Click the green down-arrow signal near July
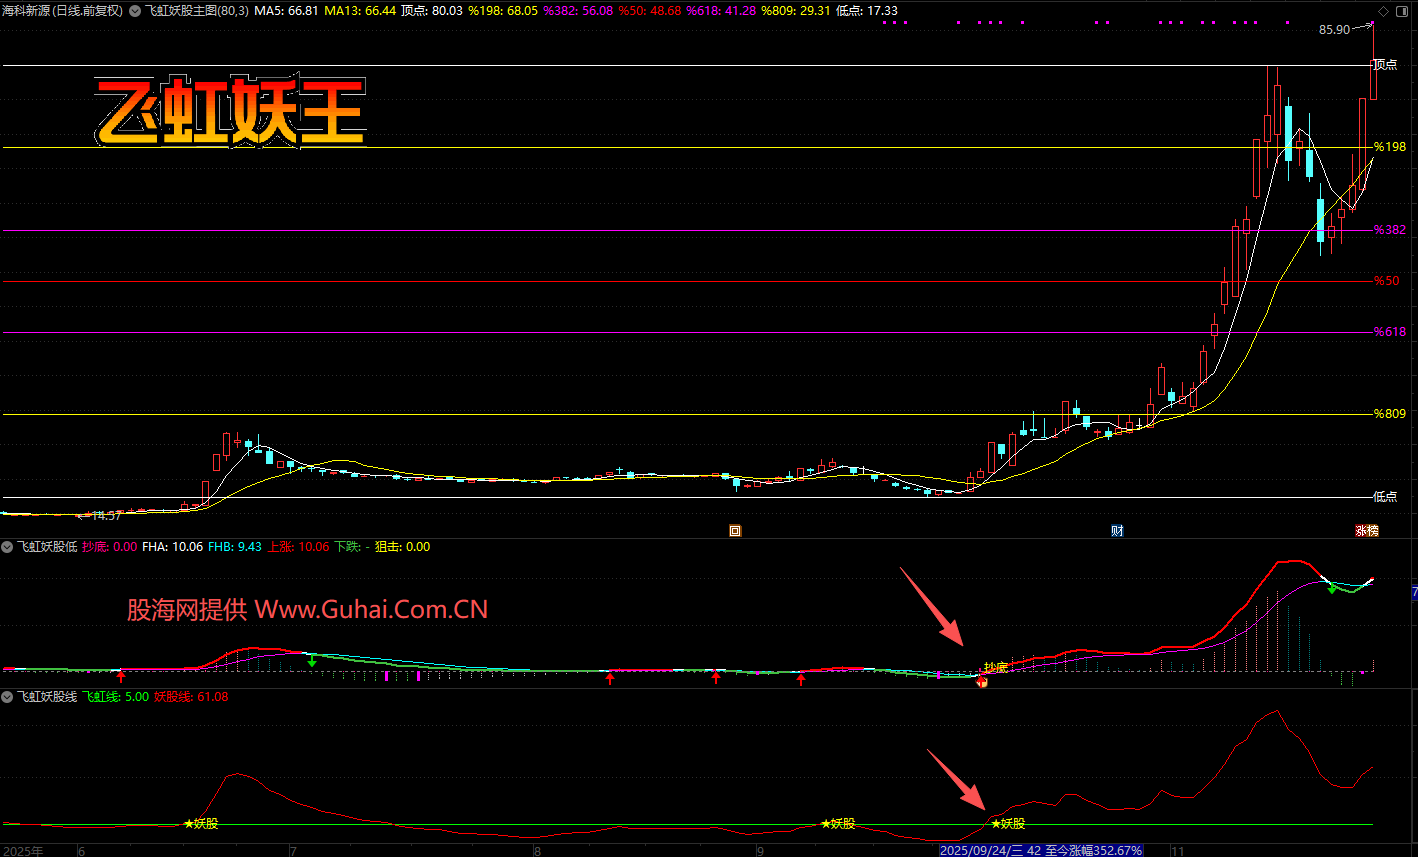This screenshot has width=1418, height=857. [x=312, y=661]
